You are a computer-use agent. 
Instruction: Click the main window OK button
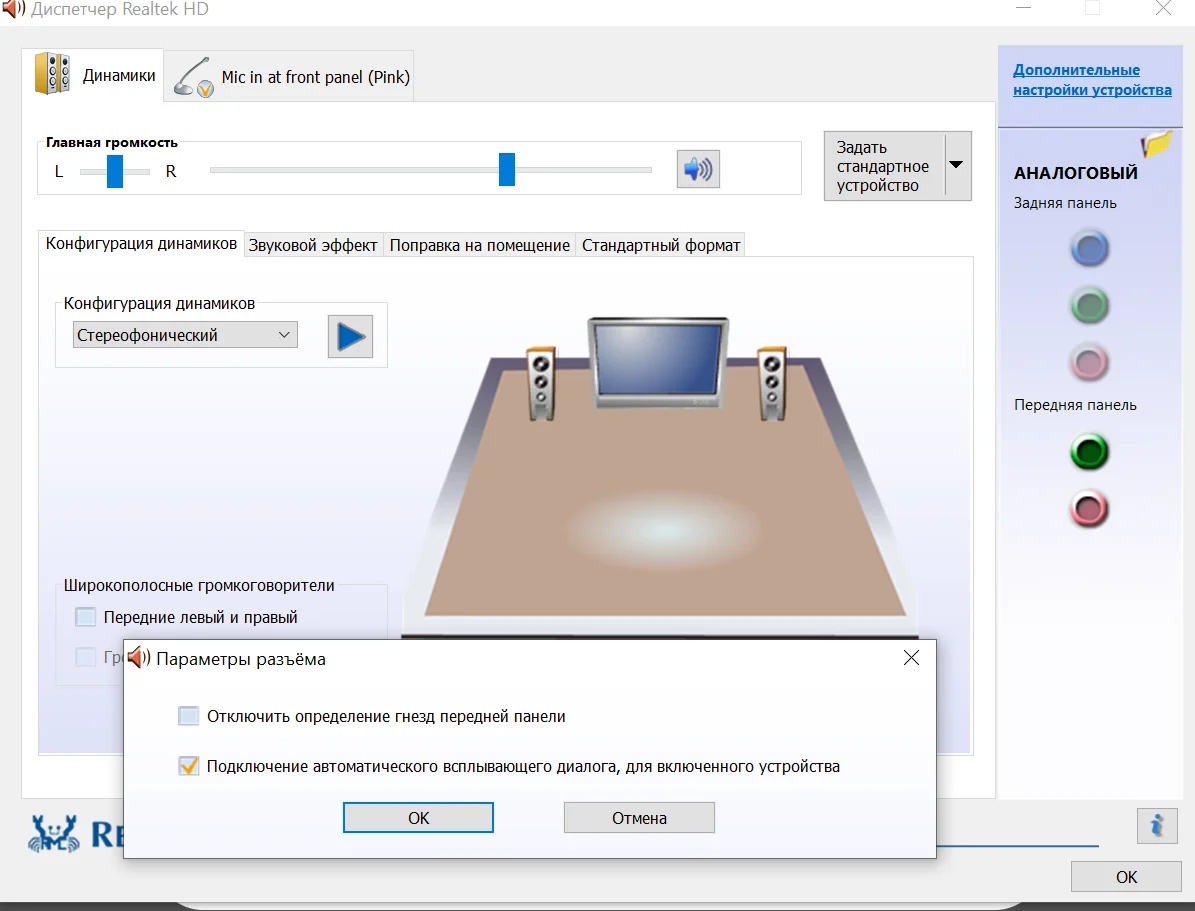click(x=1126, y=877)
